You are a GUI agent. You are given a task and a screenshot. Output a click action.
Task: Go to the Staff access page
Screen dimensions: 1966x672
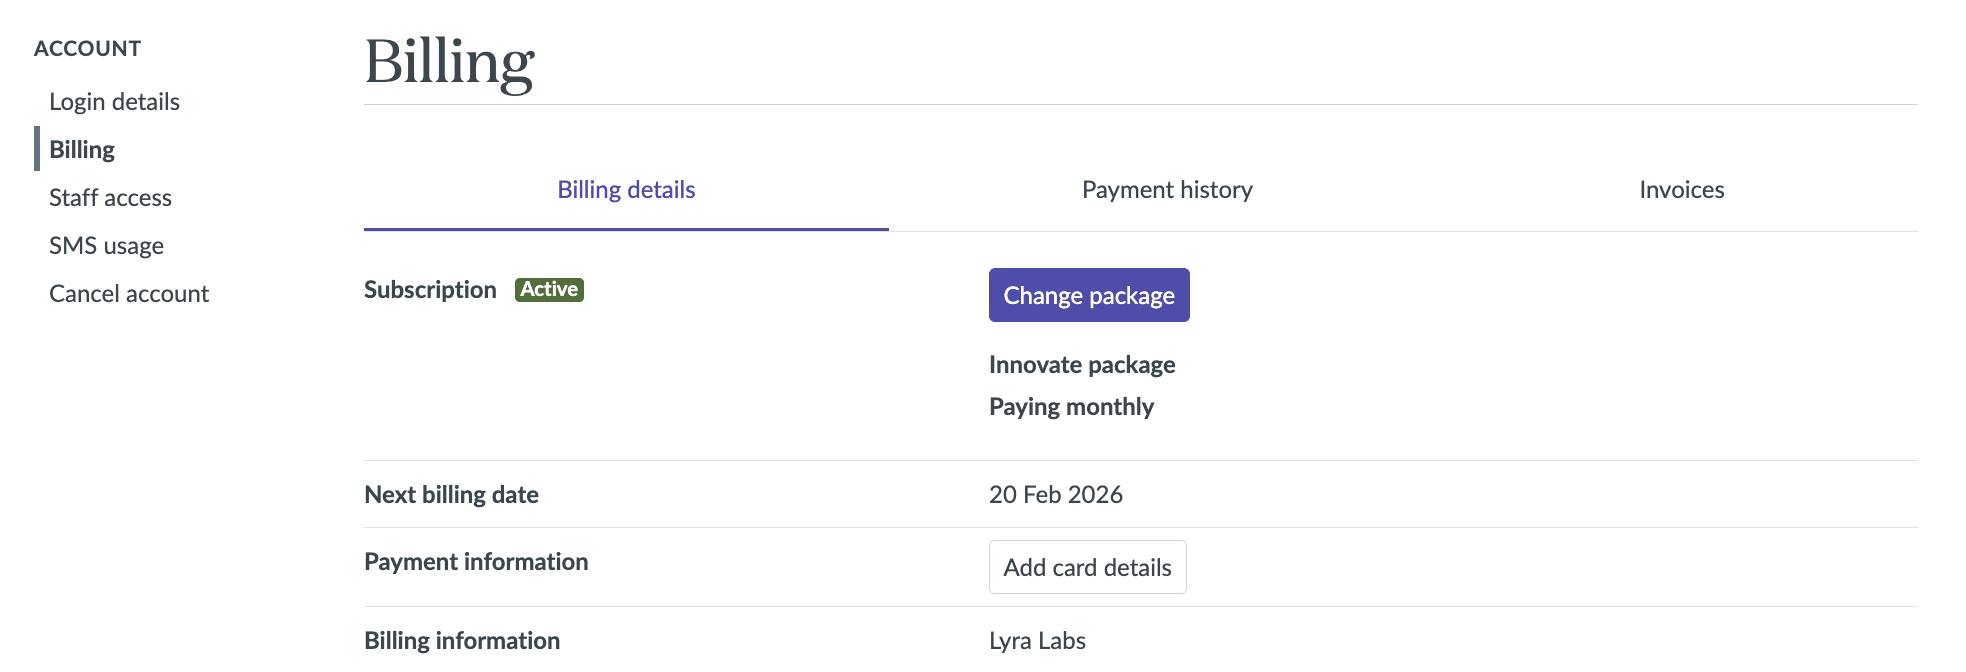(x=110, y=198)
